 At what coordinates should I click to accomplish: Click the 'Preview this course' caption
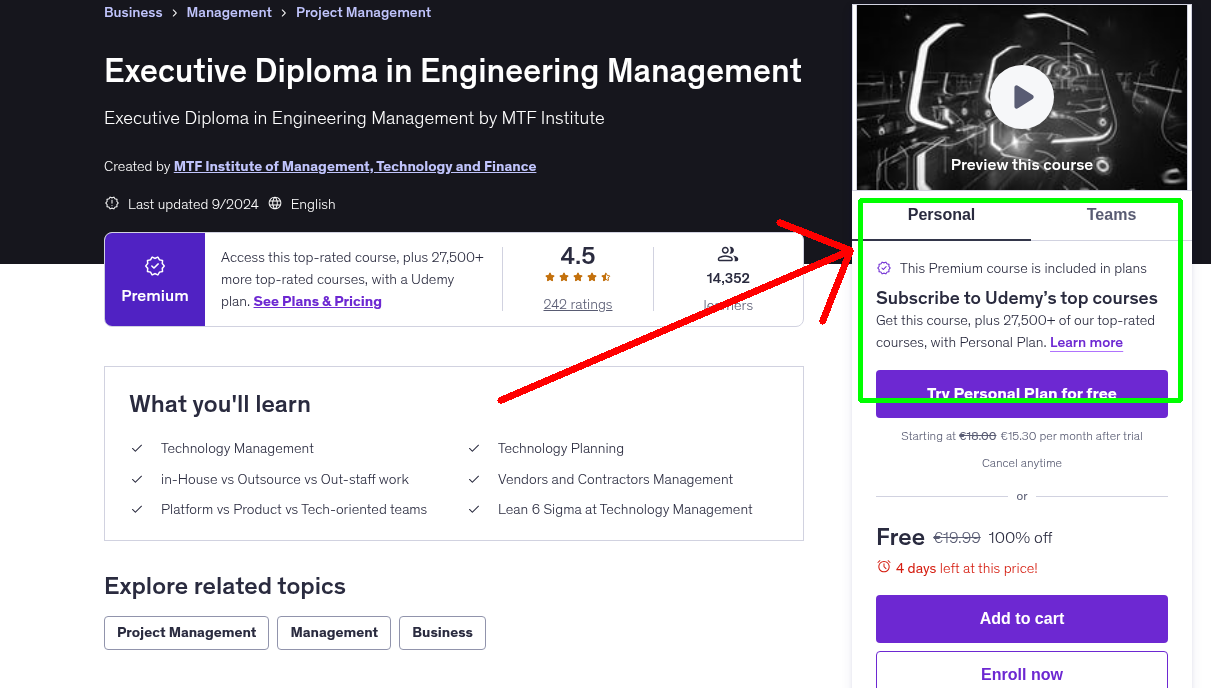click(1022, 165)
